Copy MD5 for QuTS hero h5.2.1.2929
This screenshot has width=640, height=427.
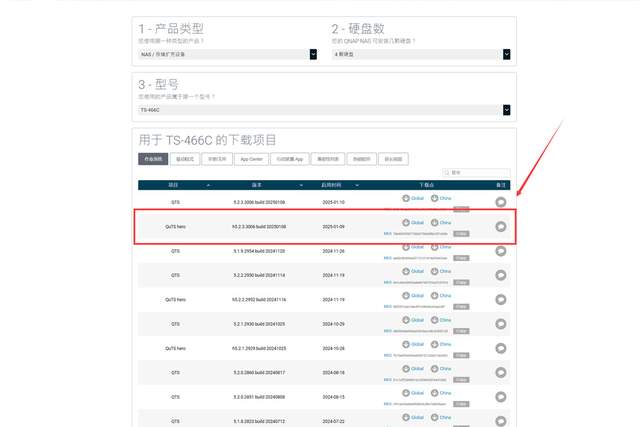[x=461, y=356]
